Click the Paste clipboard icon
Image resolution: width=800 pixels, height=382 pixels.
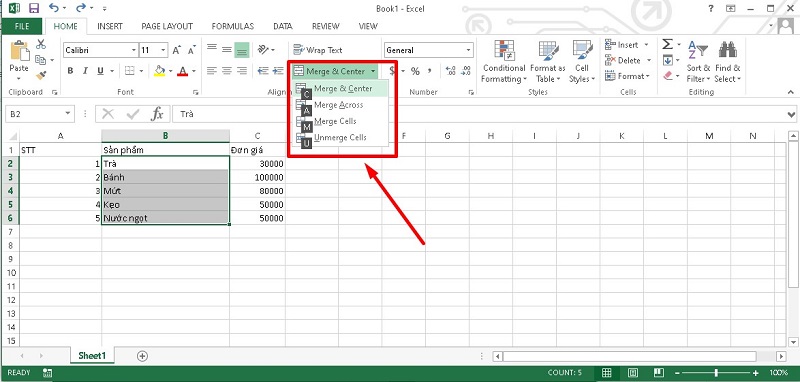point(19,50)
